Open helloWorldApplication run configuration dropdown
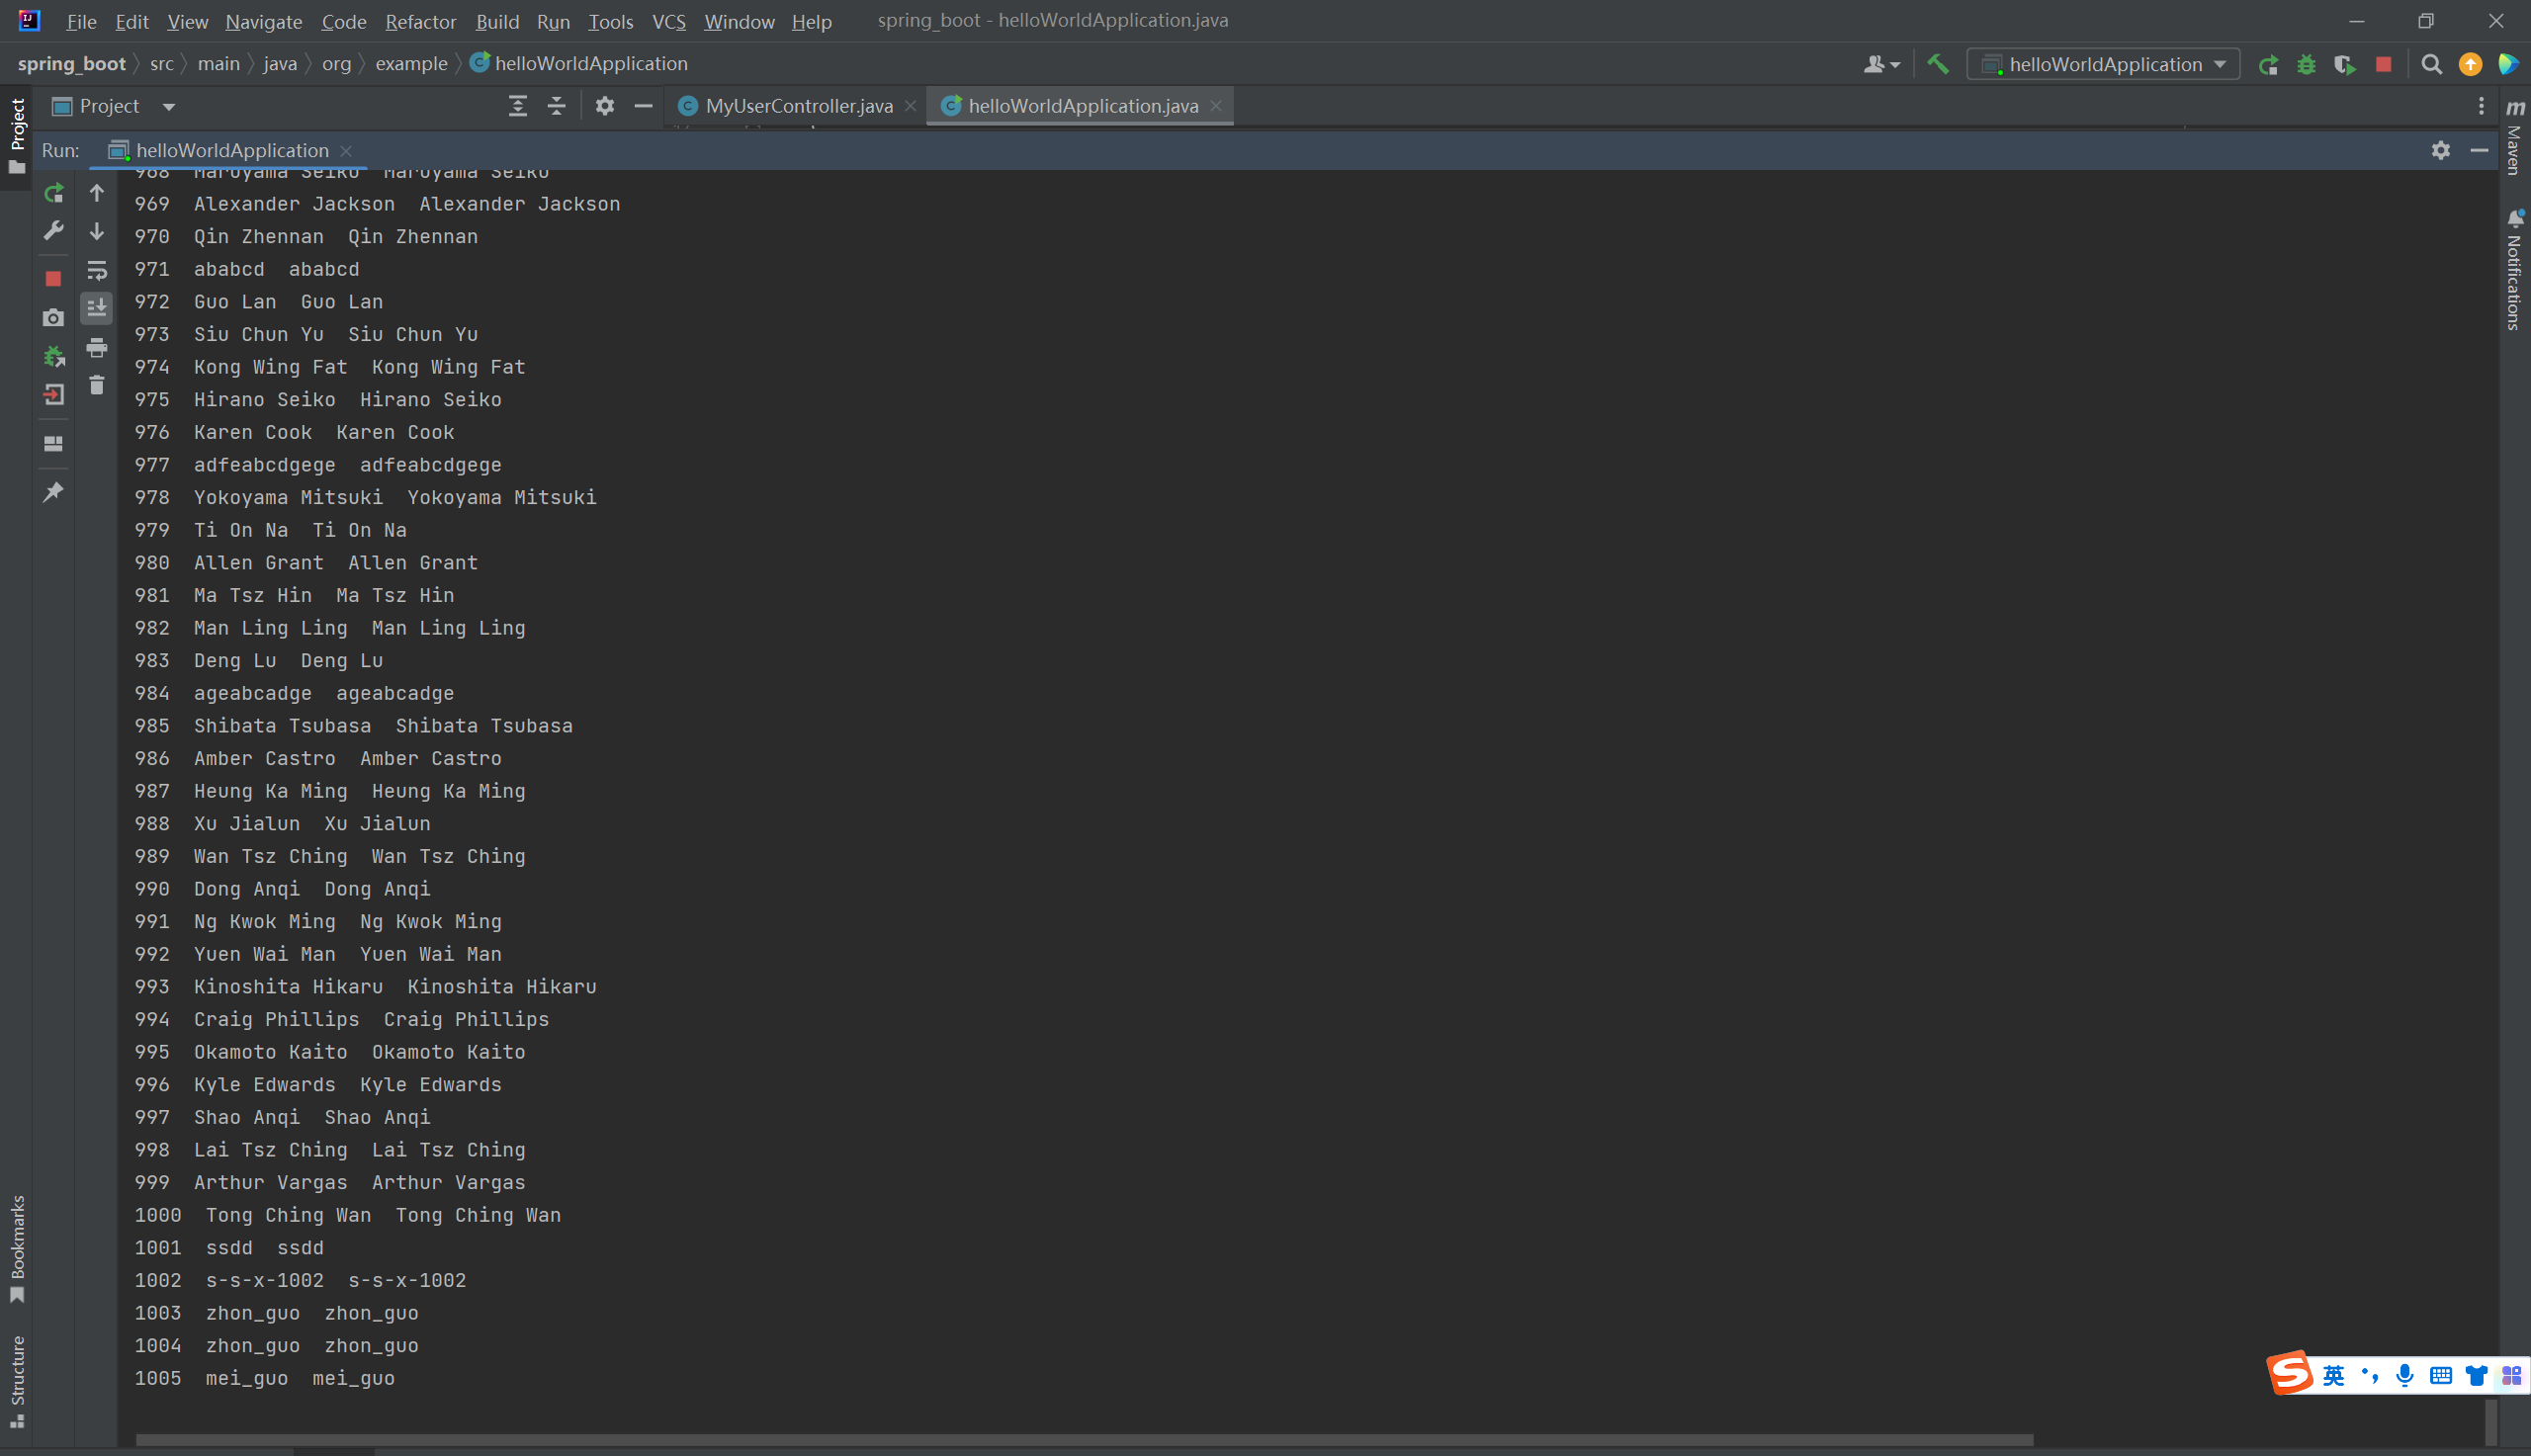The height and width of the screenshot is (1456, 2531). tap(2104, 64)
